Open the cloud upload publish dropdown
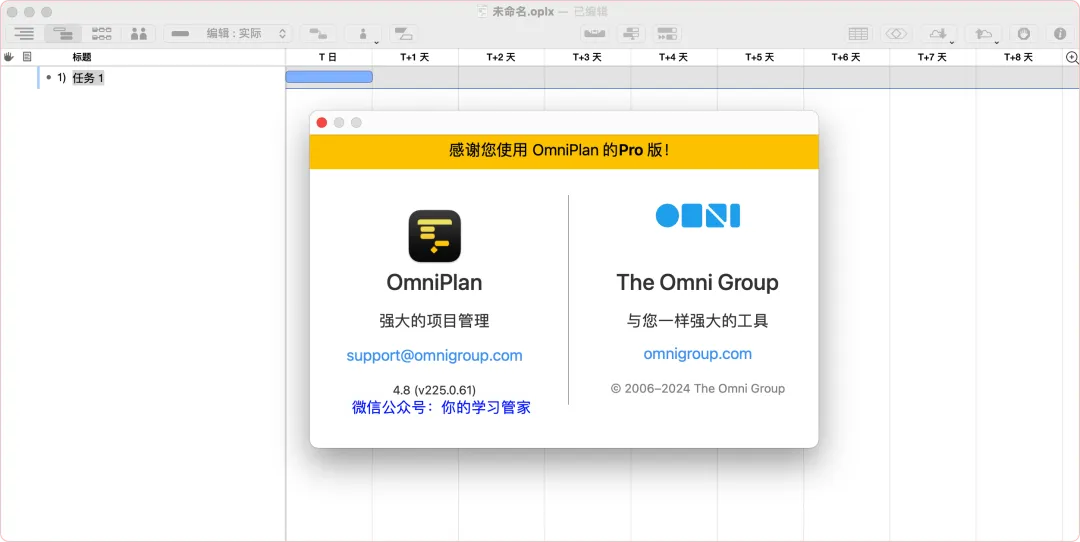This screenshot has height=542, width=1080. pos(983,33)
